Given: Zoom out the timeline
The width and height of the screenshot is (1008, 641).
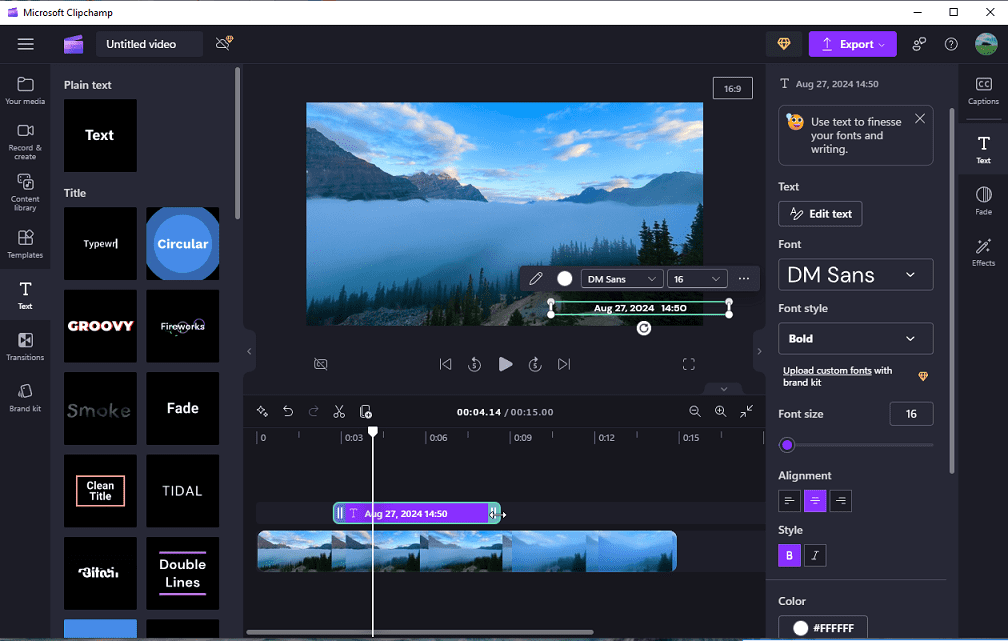Looking at the screenshot, I should point(695,411).
